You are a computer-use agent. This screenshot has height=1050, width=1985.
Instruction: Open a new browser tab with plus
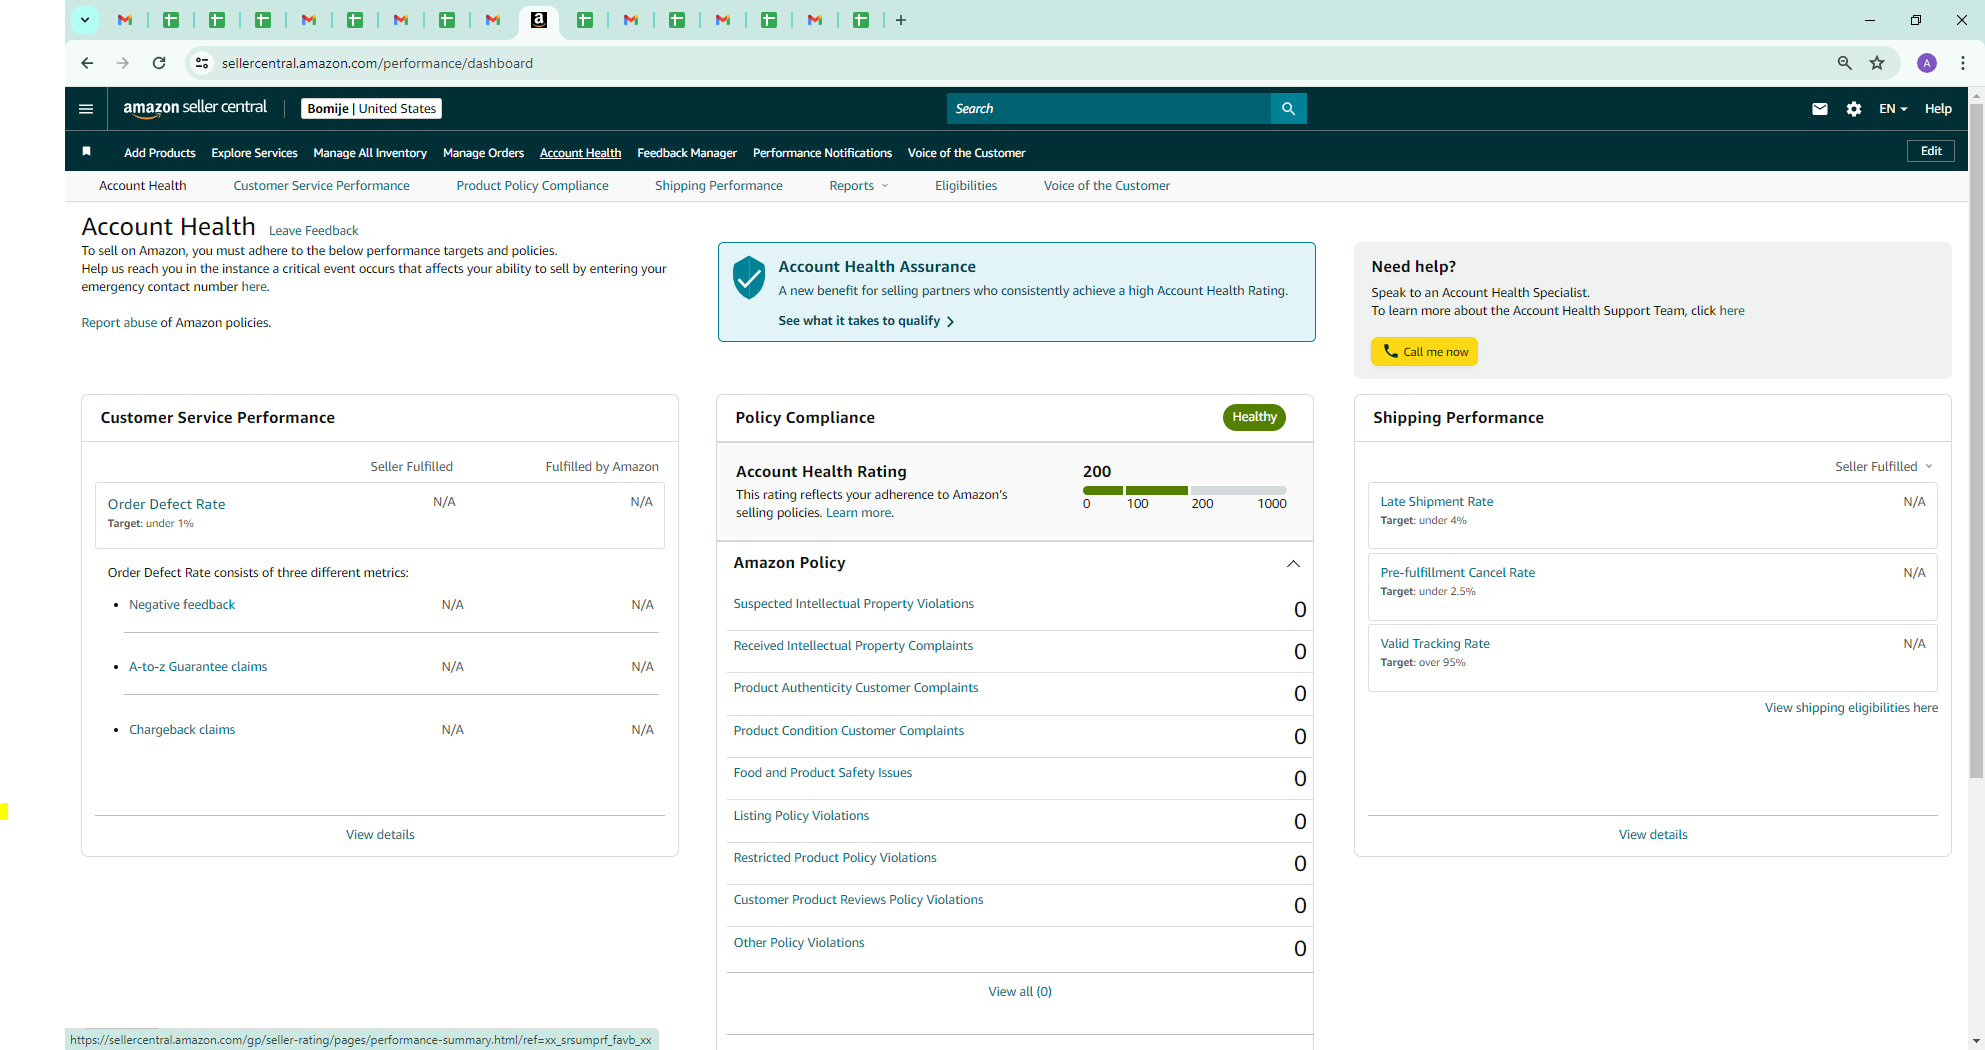901,20
